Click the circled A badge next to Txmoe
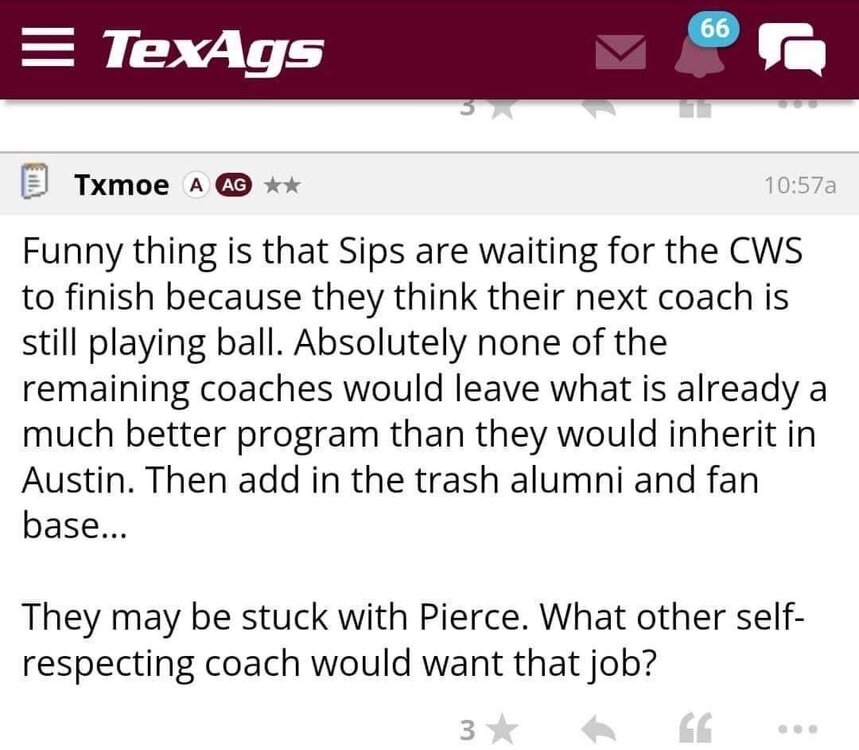The width and height of the screenshot is (859, 750). pyautogui.click(x=197, y=185)
